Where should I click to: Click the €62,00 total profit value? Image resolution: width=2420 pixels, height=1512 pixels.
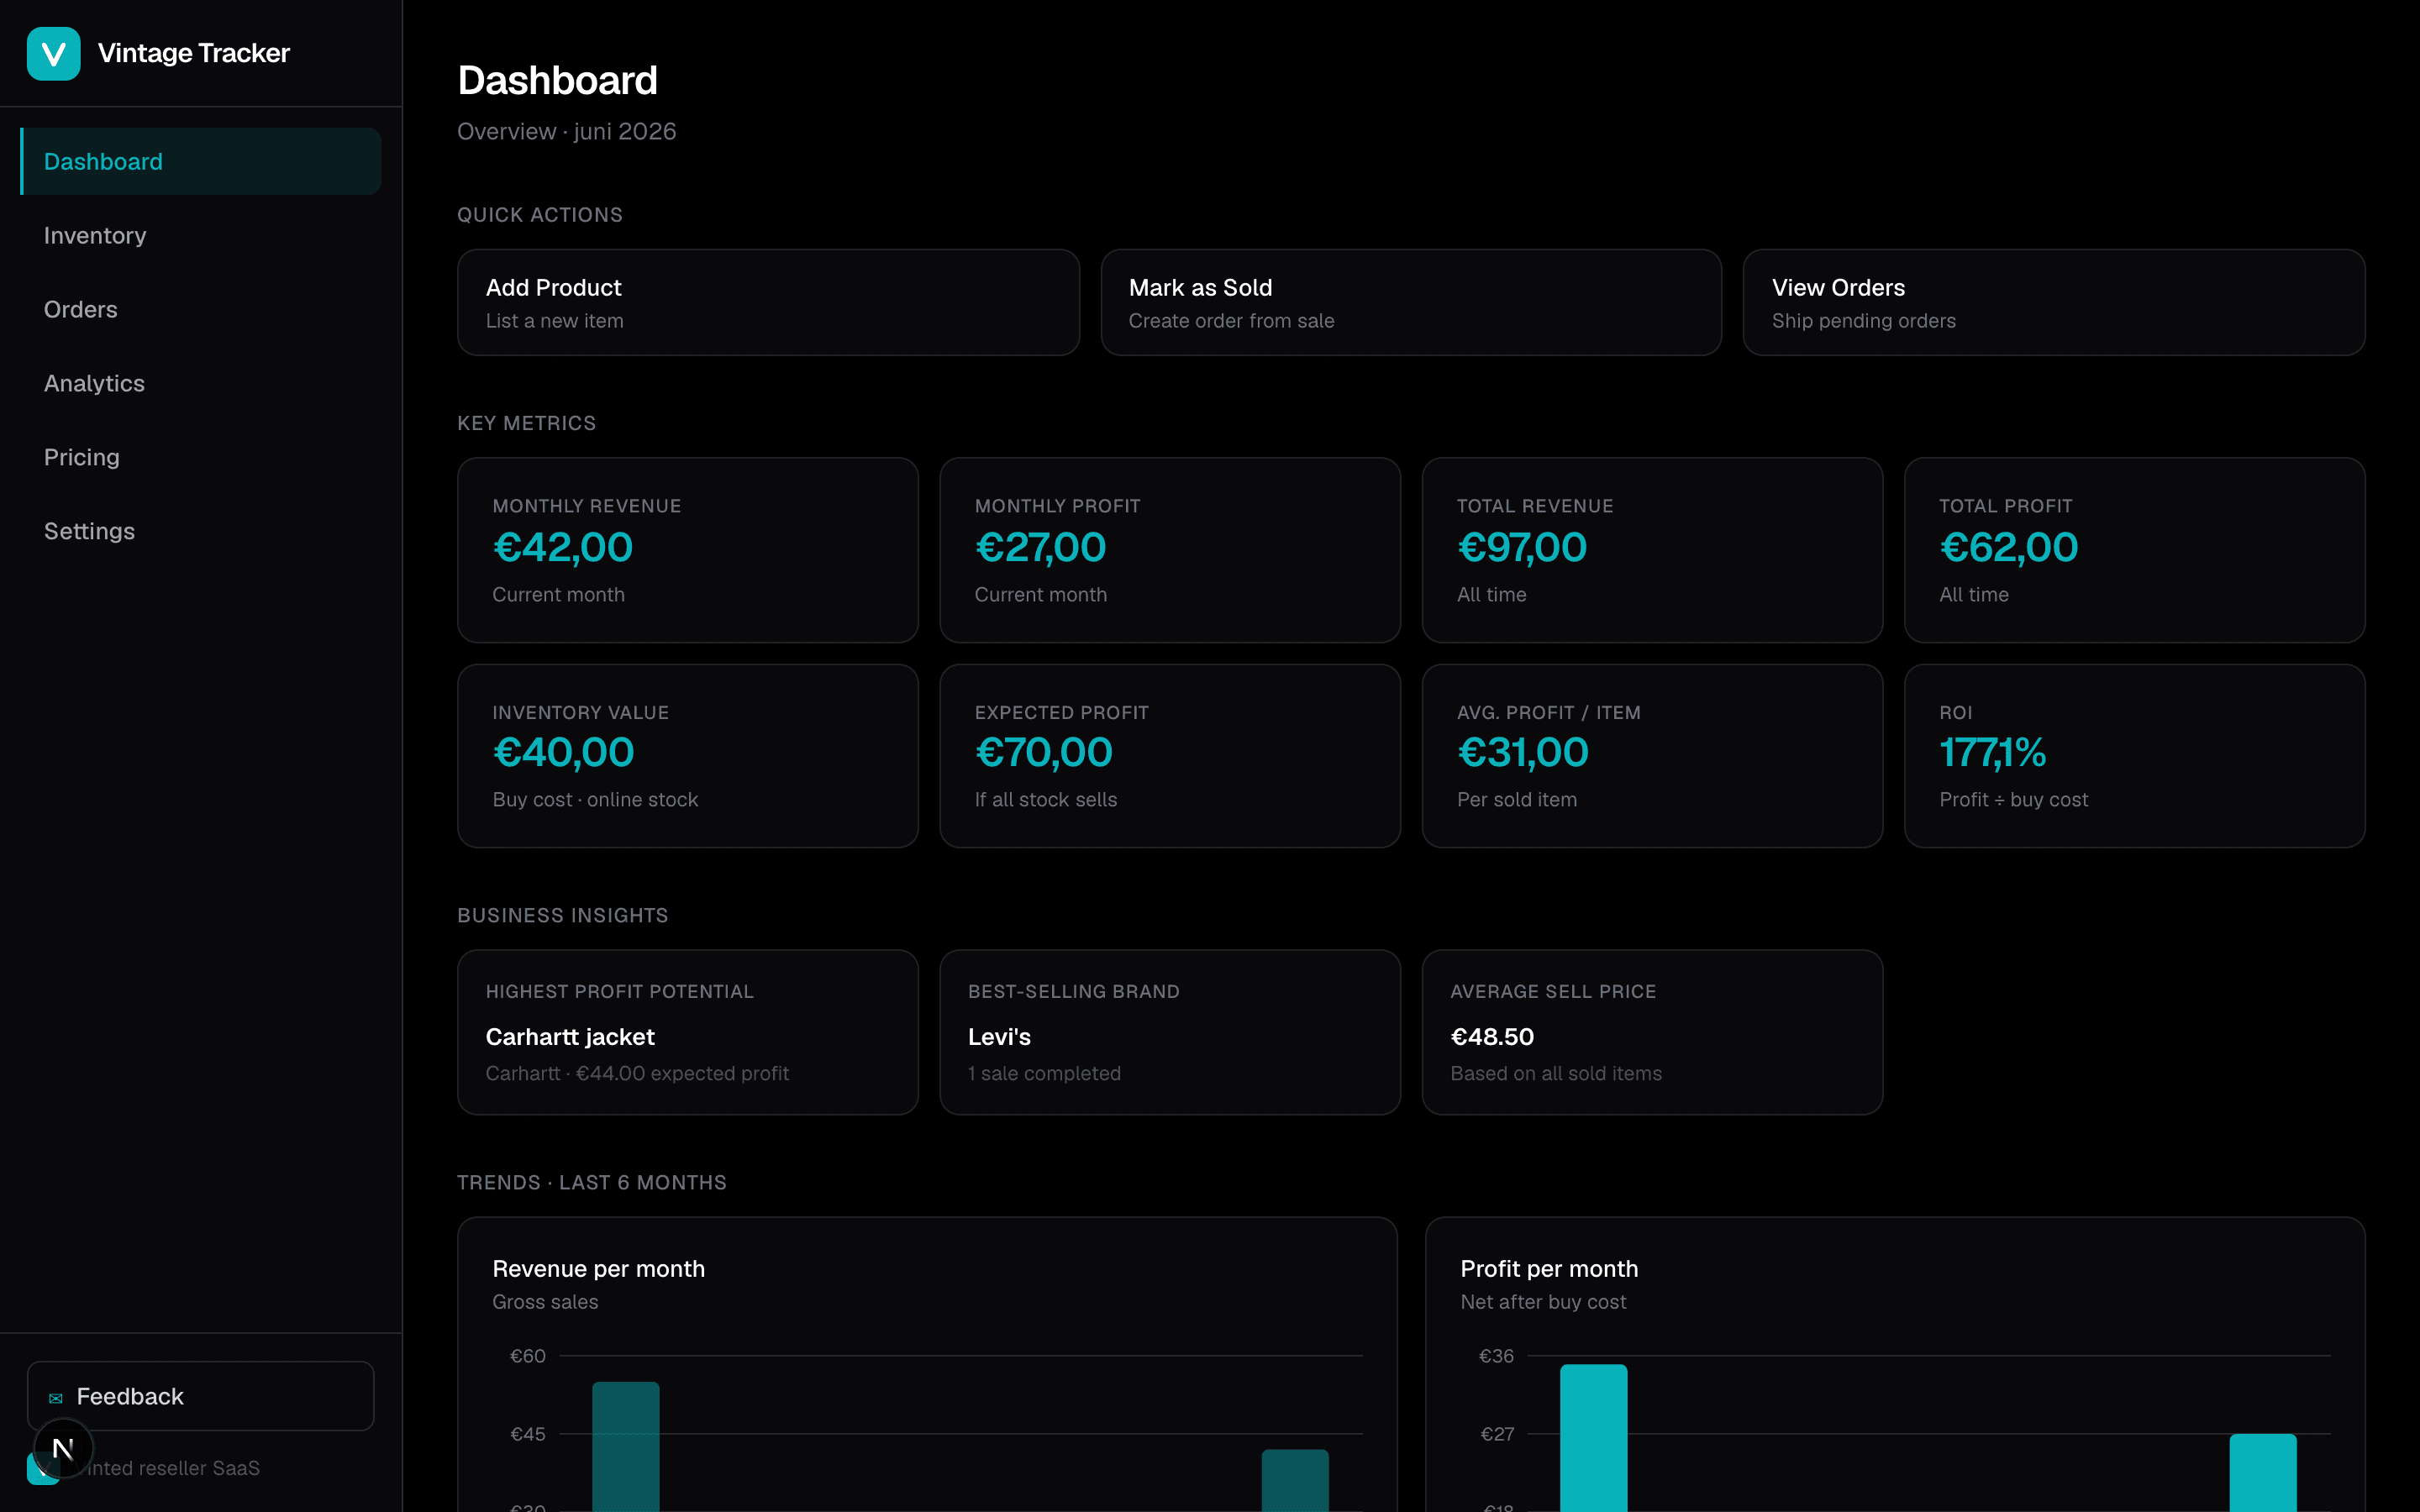pyautogui.click(x=2009, y=547)
